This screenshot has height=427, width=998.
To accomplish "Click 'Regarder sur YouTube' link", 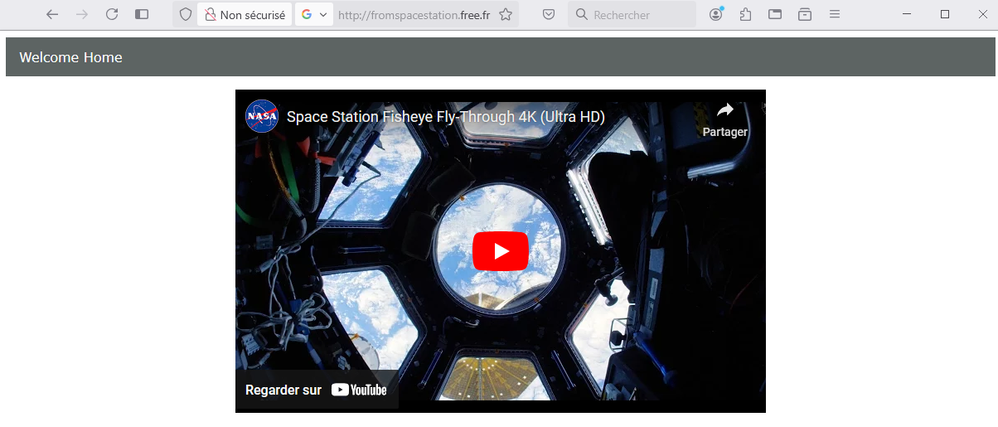I will [316, 390].
